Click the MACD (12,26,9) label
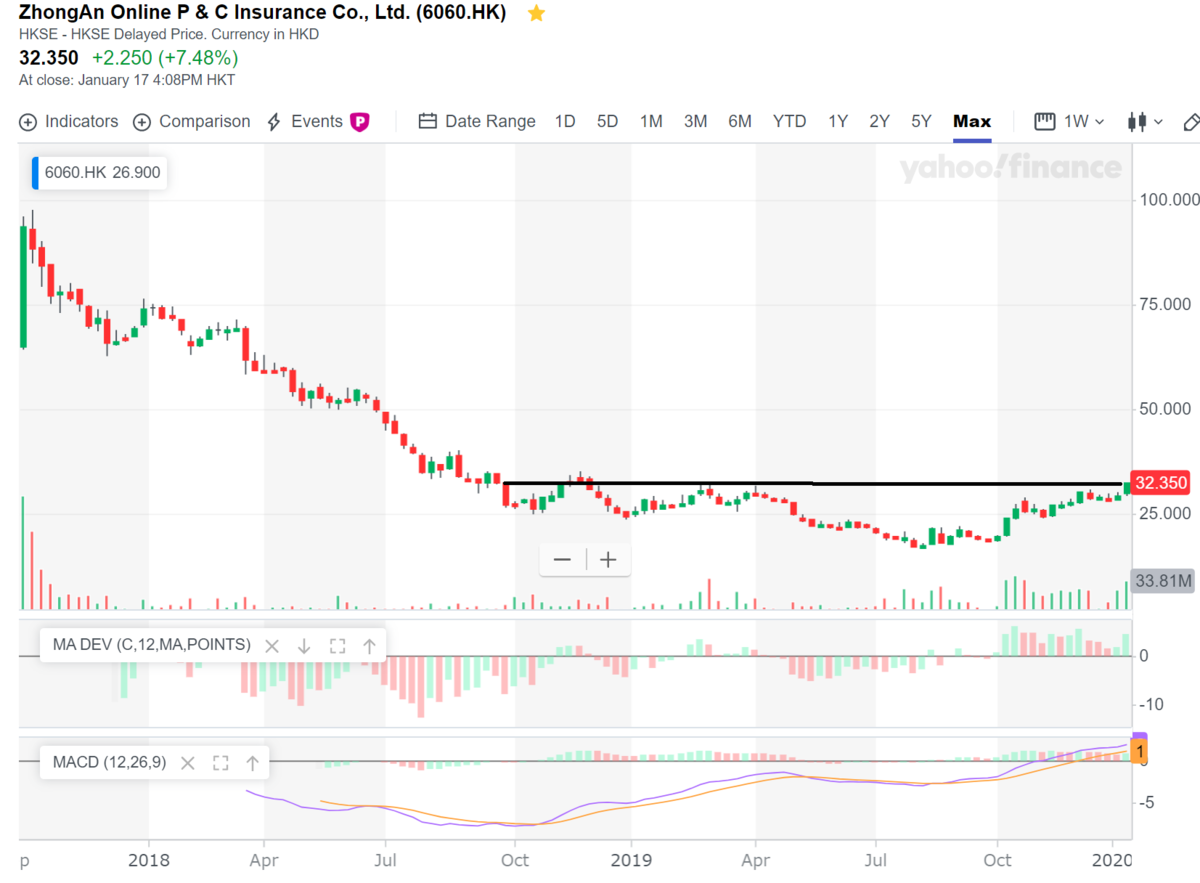 109,763
